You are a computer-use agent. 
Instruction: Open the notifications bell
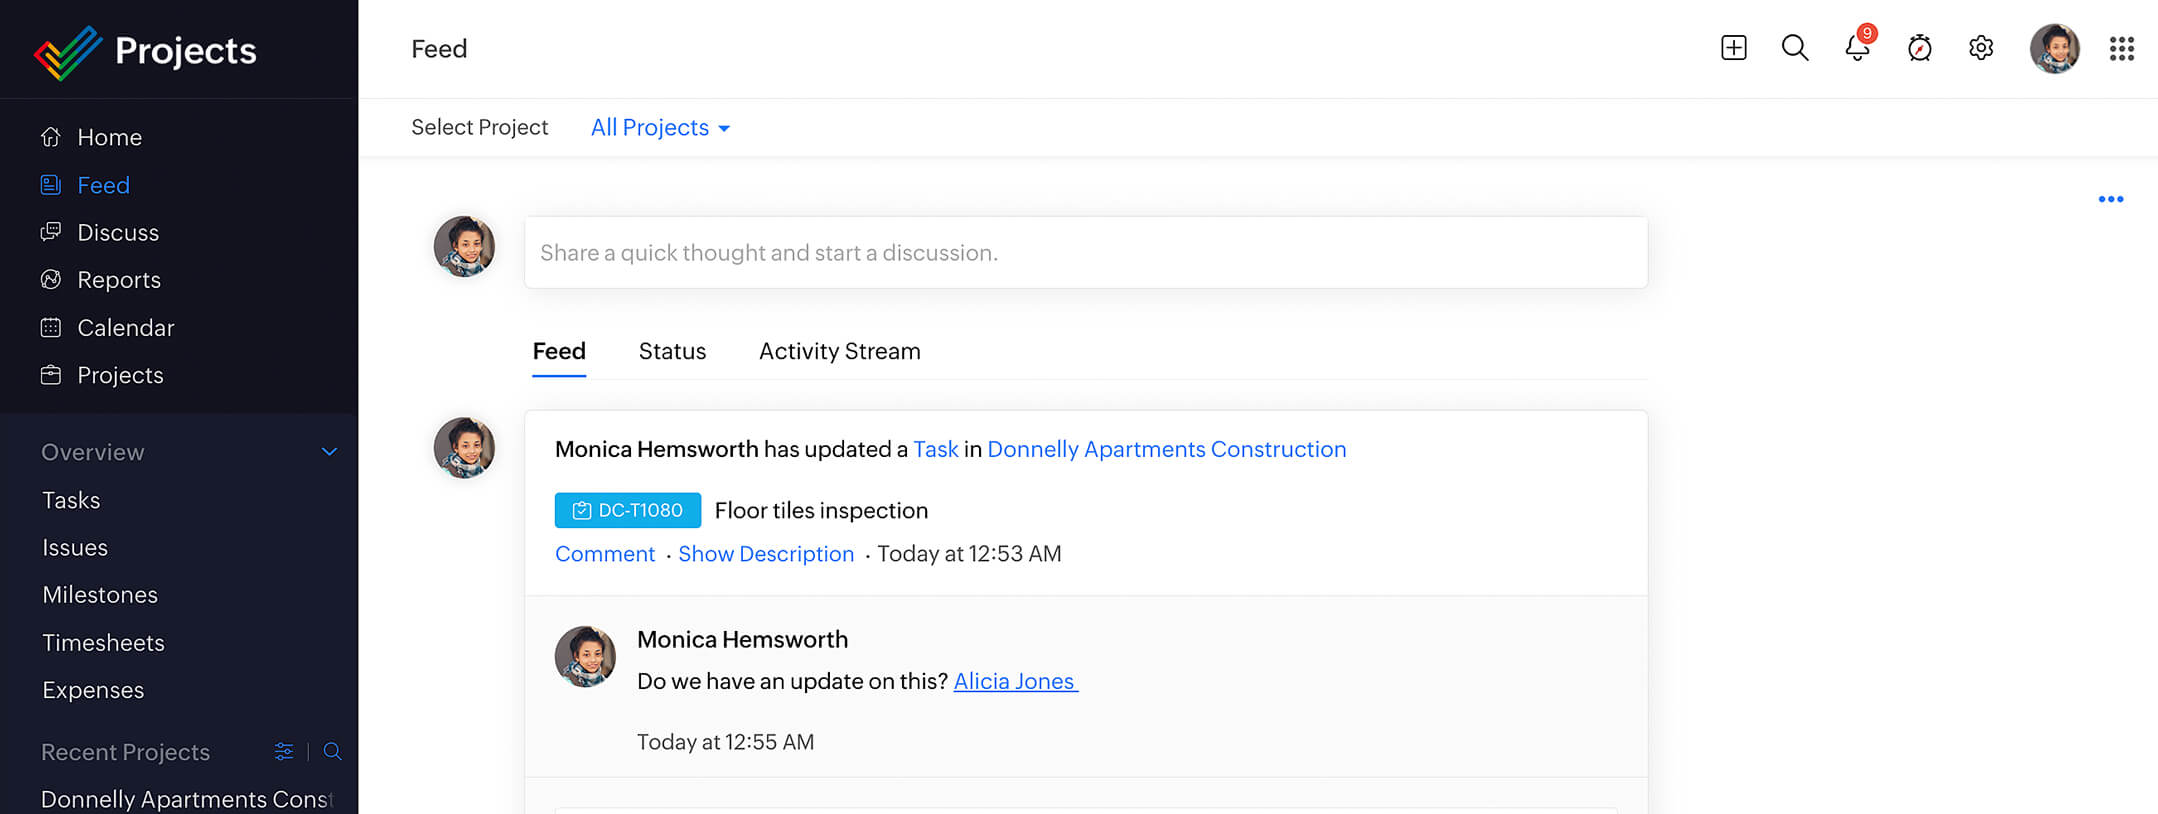(x=1857, y=48)
